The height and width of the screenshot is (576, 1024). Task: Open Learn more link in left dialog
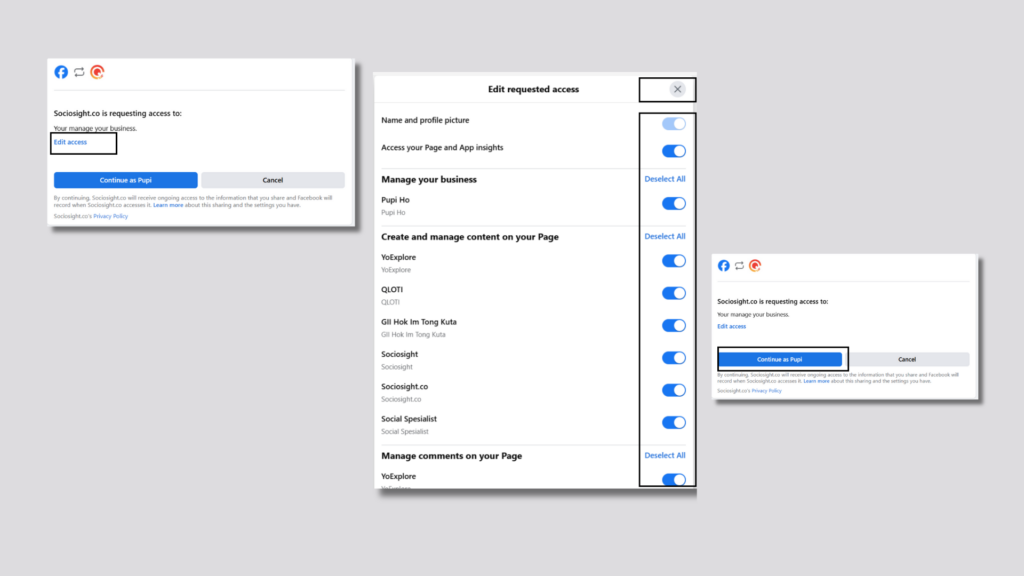[168, 205]
